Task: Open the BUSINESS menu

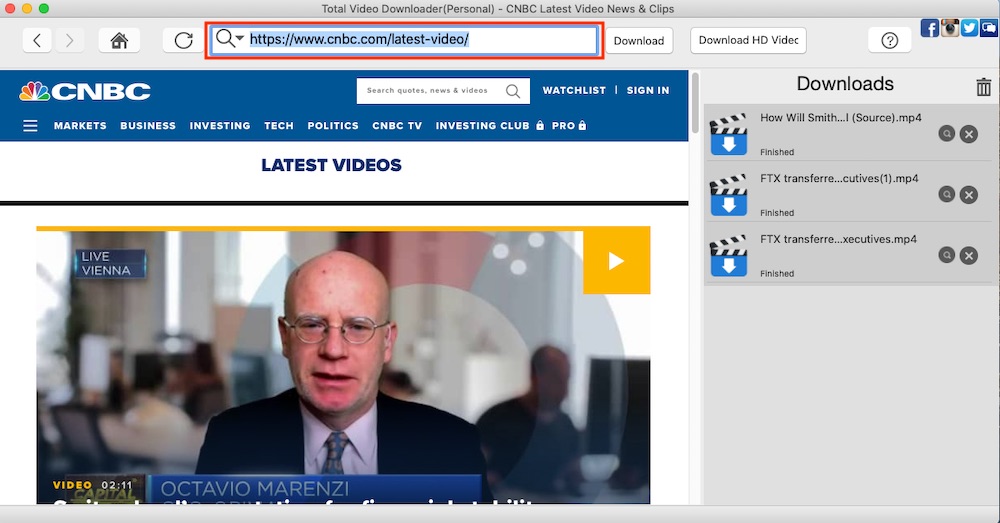Action: click(148, 126)
